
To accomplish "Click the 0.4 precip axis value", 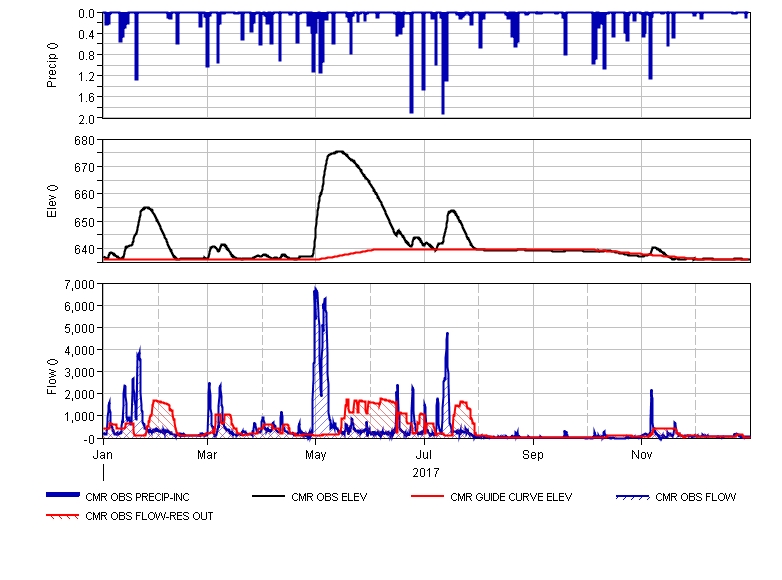I will click(x=87, y=34).
